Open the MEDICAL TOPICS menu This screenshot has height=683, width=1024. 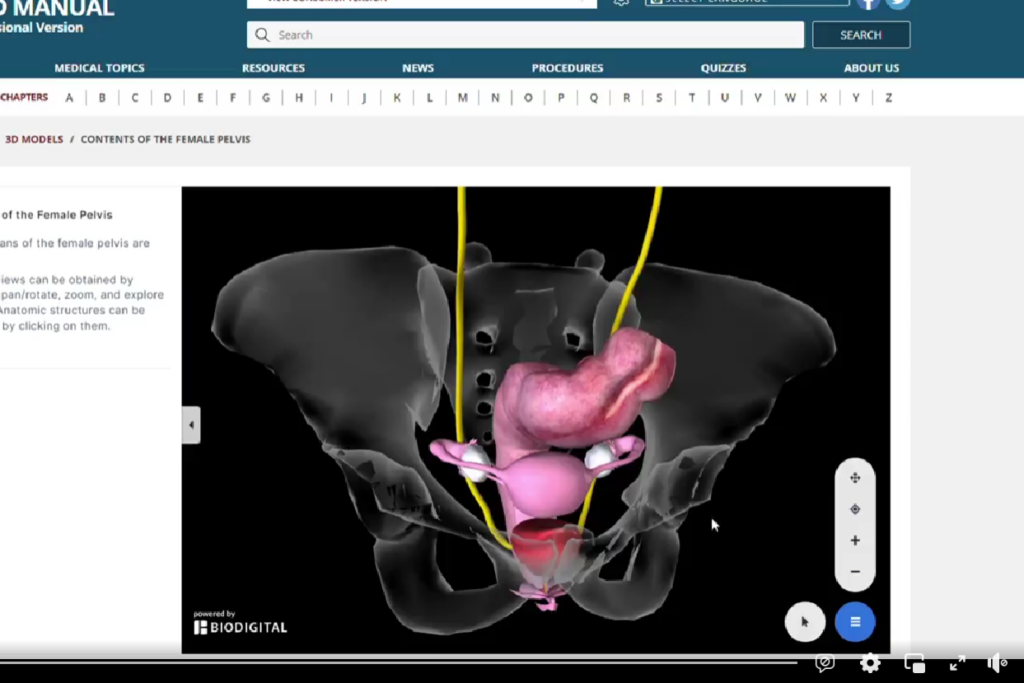pos(99,68)
